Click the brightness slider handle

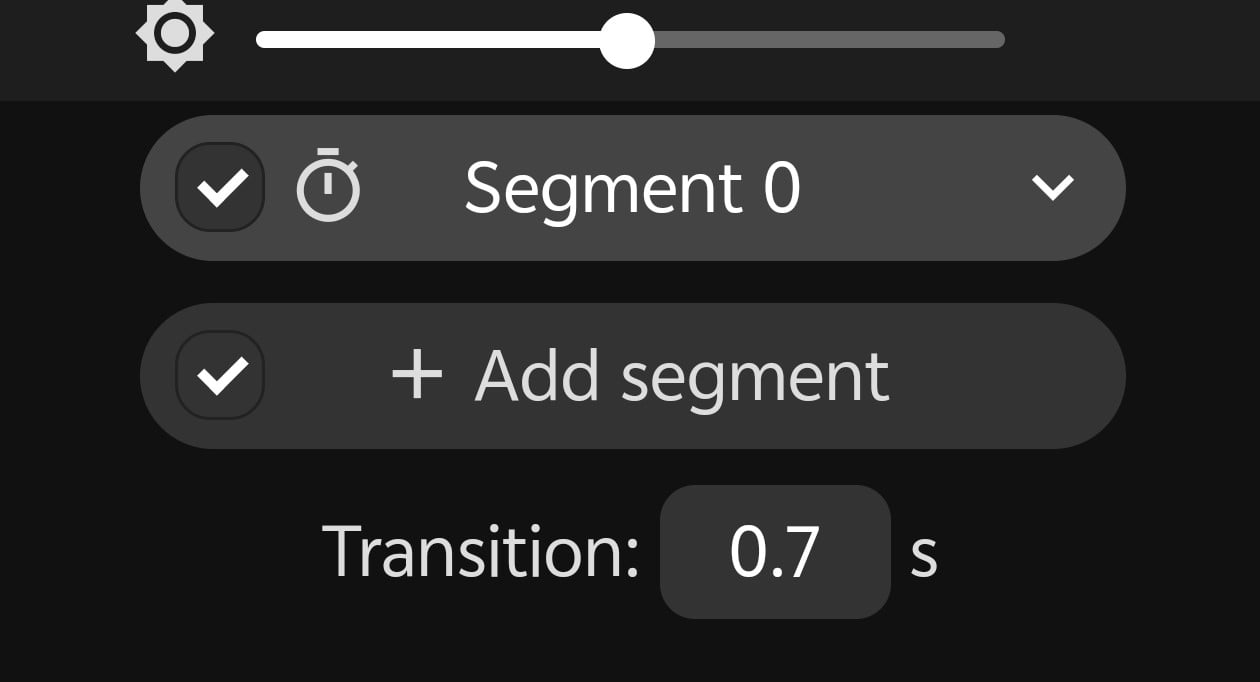pyautogui.click(x=626, y=40)
